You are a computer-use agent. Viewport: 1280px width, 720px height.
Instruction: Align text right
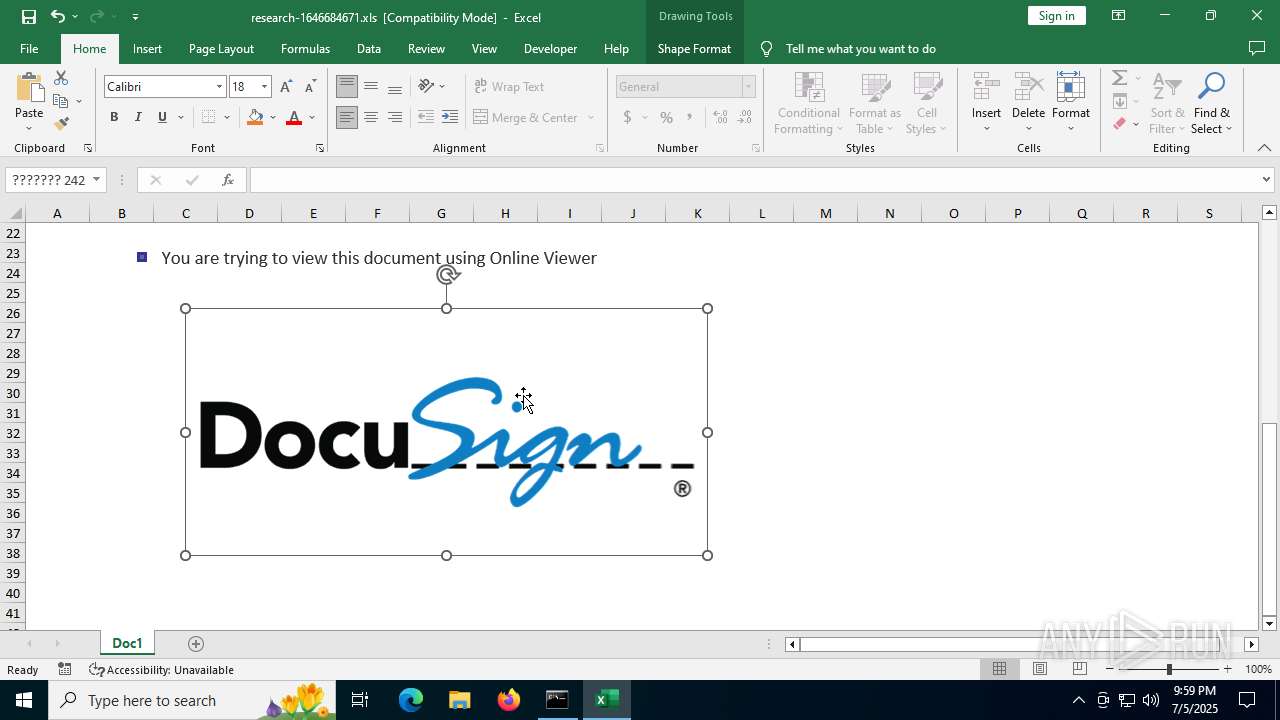pos(395,117)
